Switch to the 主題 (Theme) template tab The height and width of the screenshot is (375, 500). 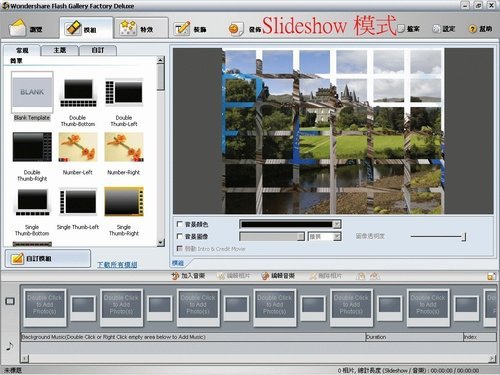coord(60,50)
